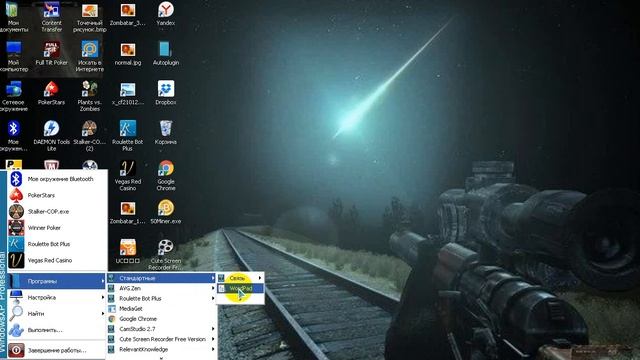The image size is (640, 360).
Task: Launch DAEMON Tools Lite shortcut
Action: pos(51,136)
